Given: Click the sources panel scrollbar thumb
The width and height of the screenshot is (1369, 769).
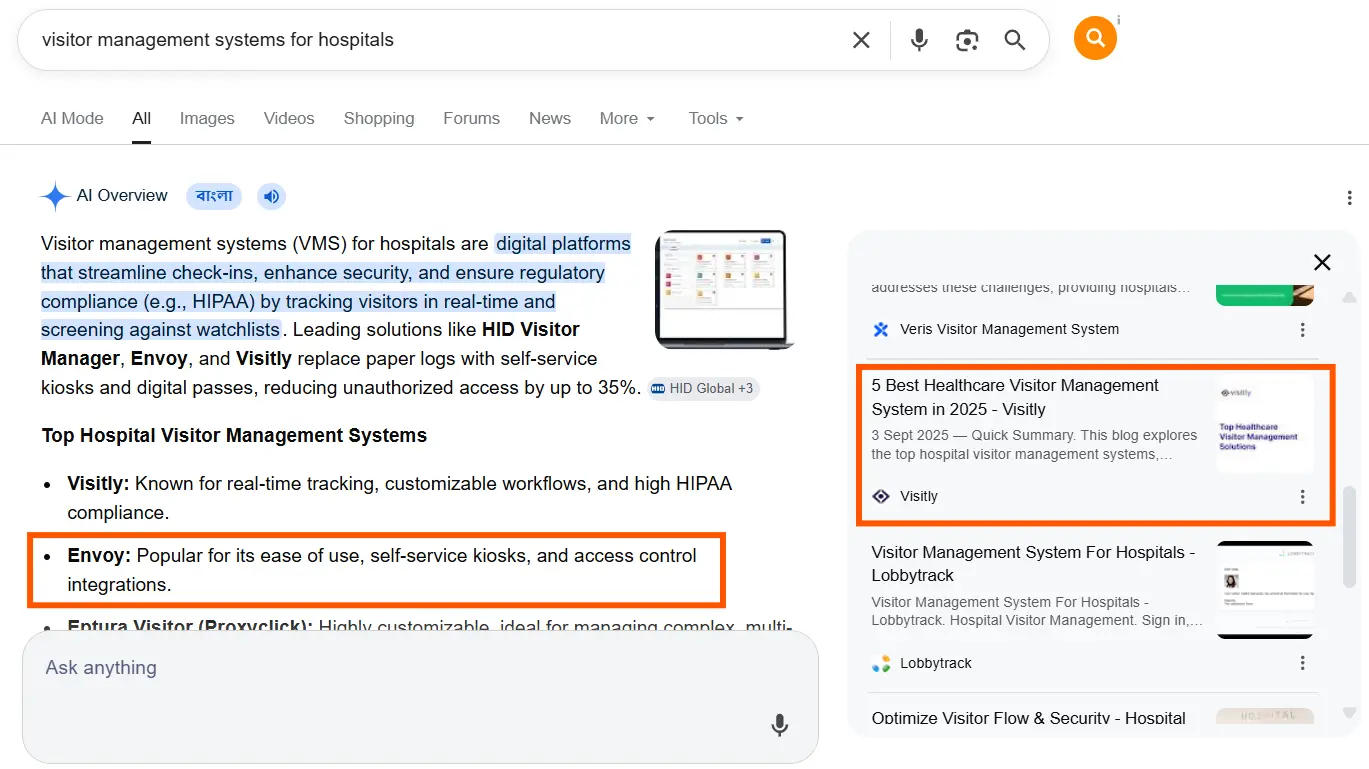Looking at the screenshot, I should click(x=1349, y=535).
